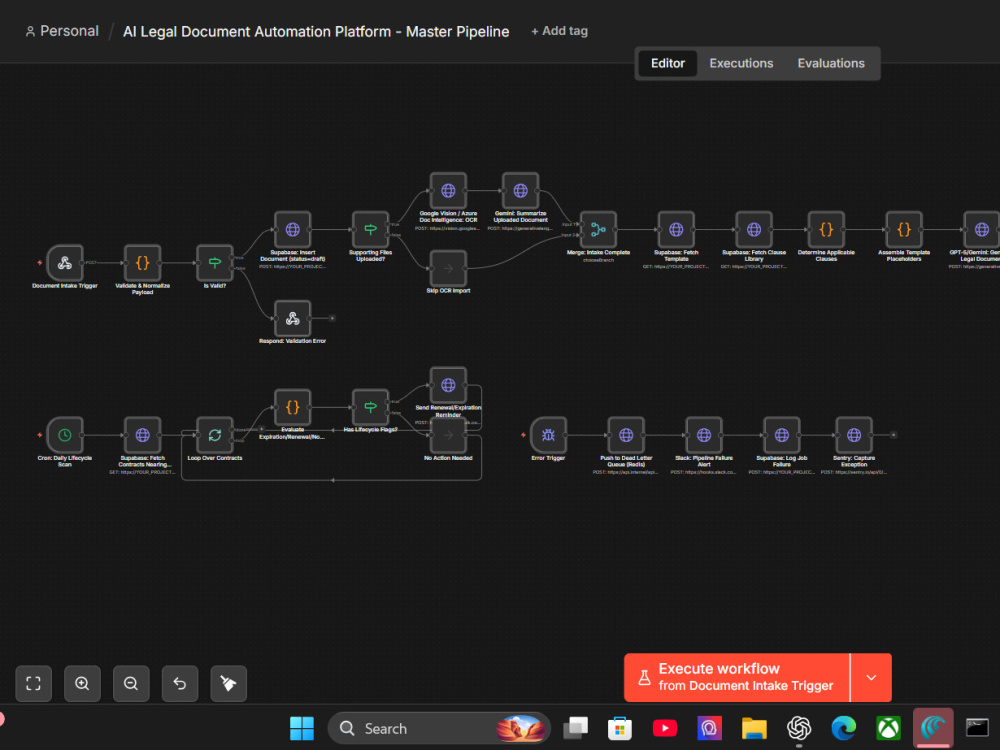Select Supporting Files Uploaded? node
Image resolution: width=1000 pixels, height=750 pixels.
371,230
